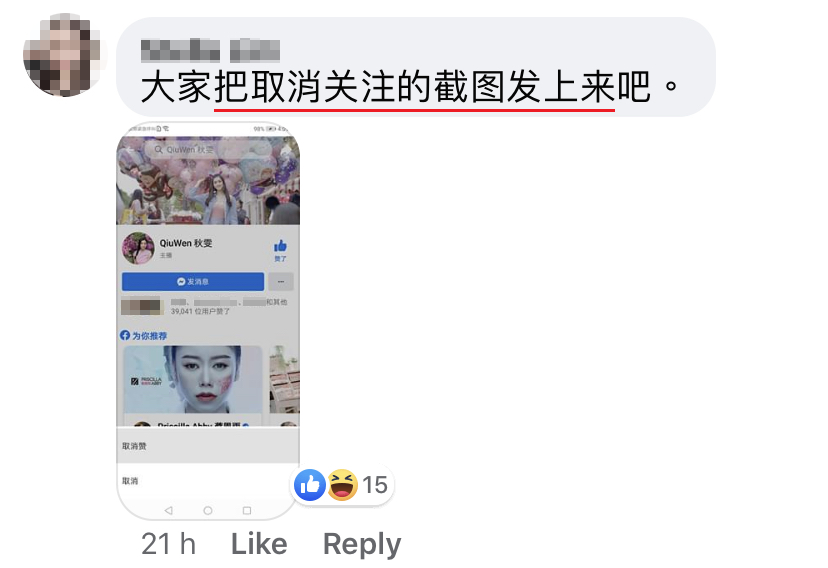Click the blue thumbs-up reaction icon
This screenshot has width=828, height=568.
[309, 485]
